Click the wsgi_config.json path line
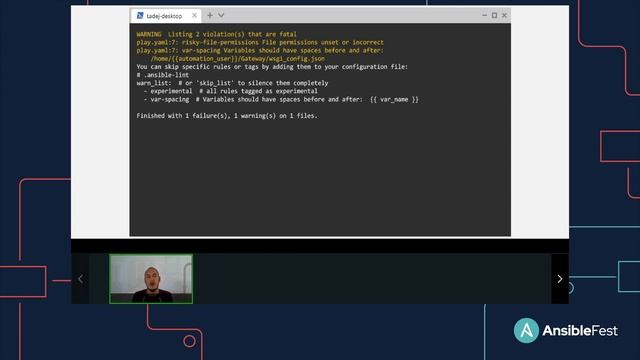 tap(238, 59)
